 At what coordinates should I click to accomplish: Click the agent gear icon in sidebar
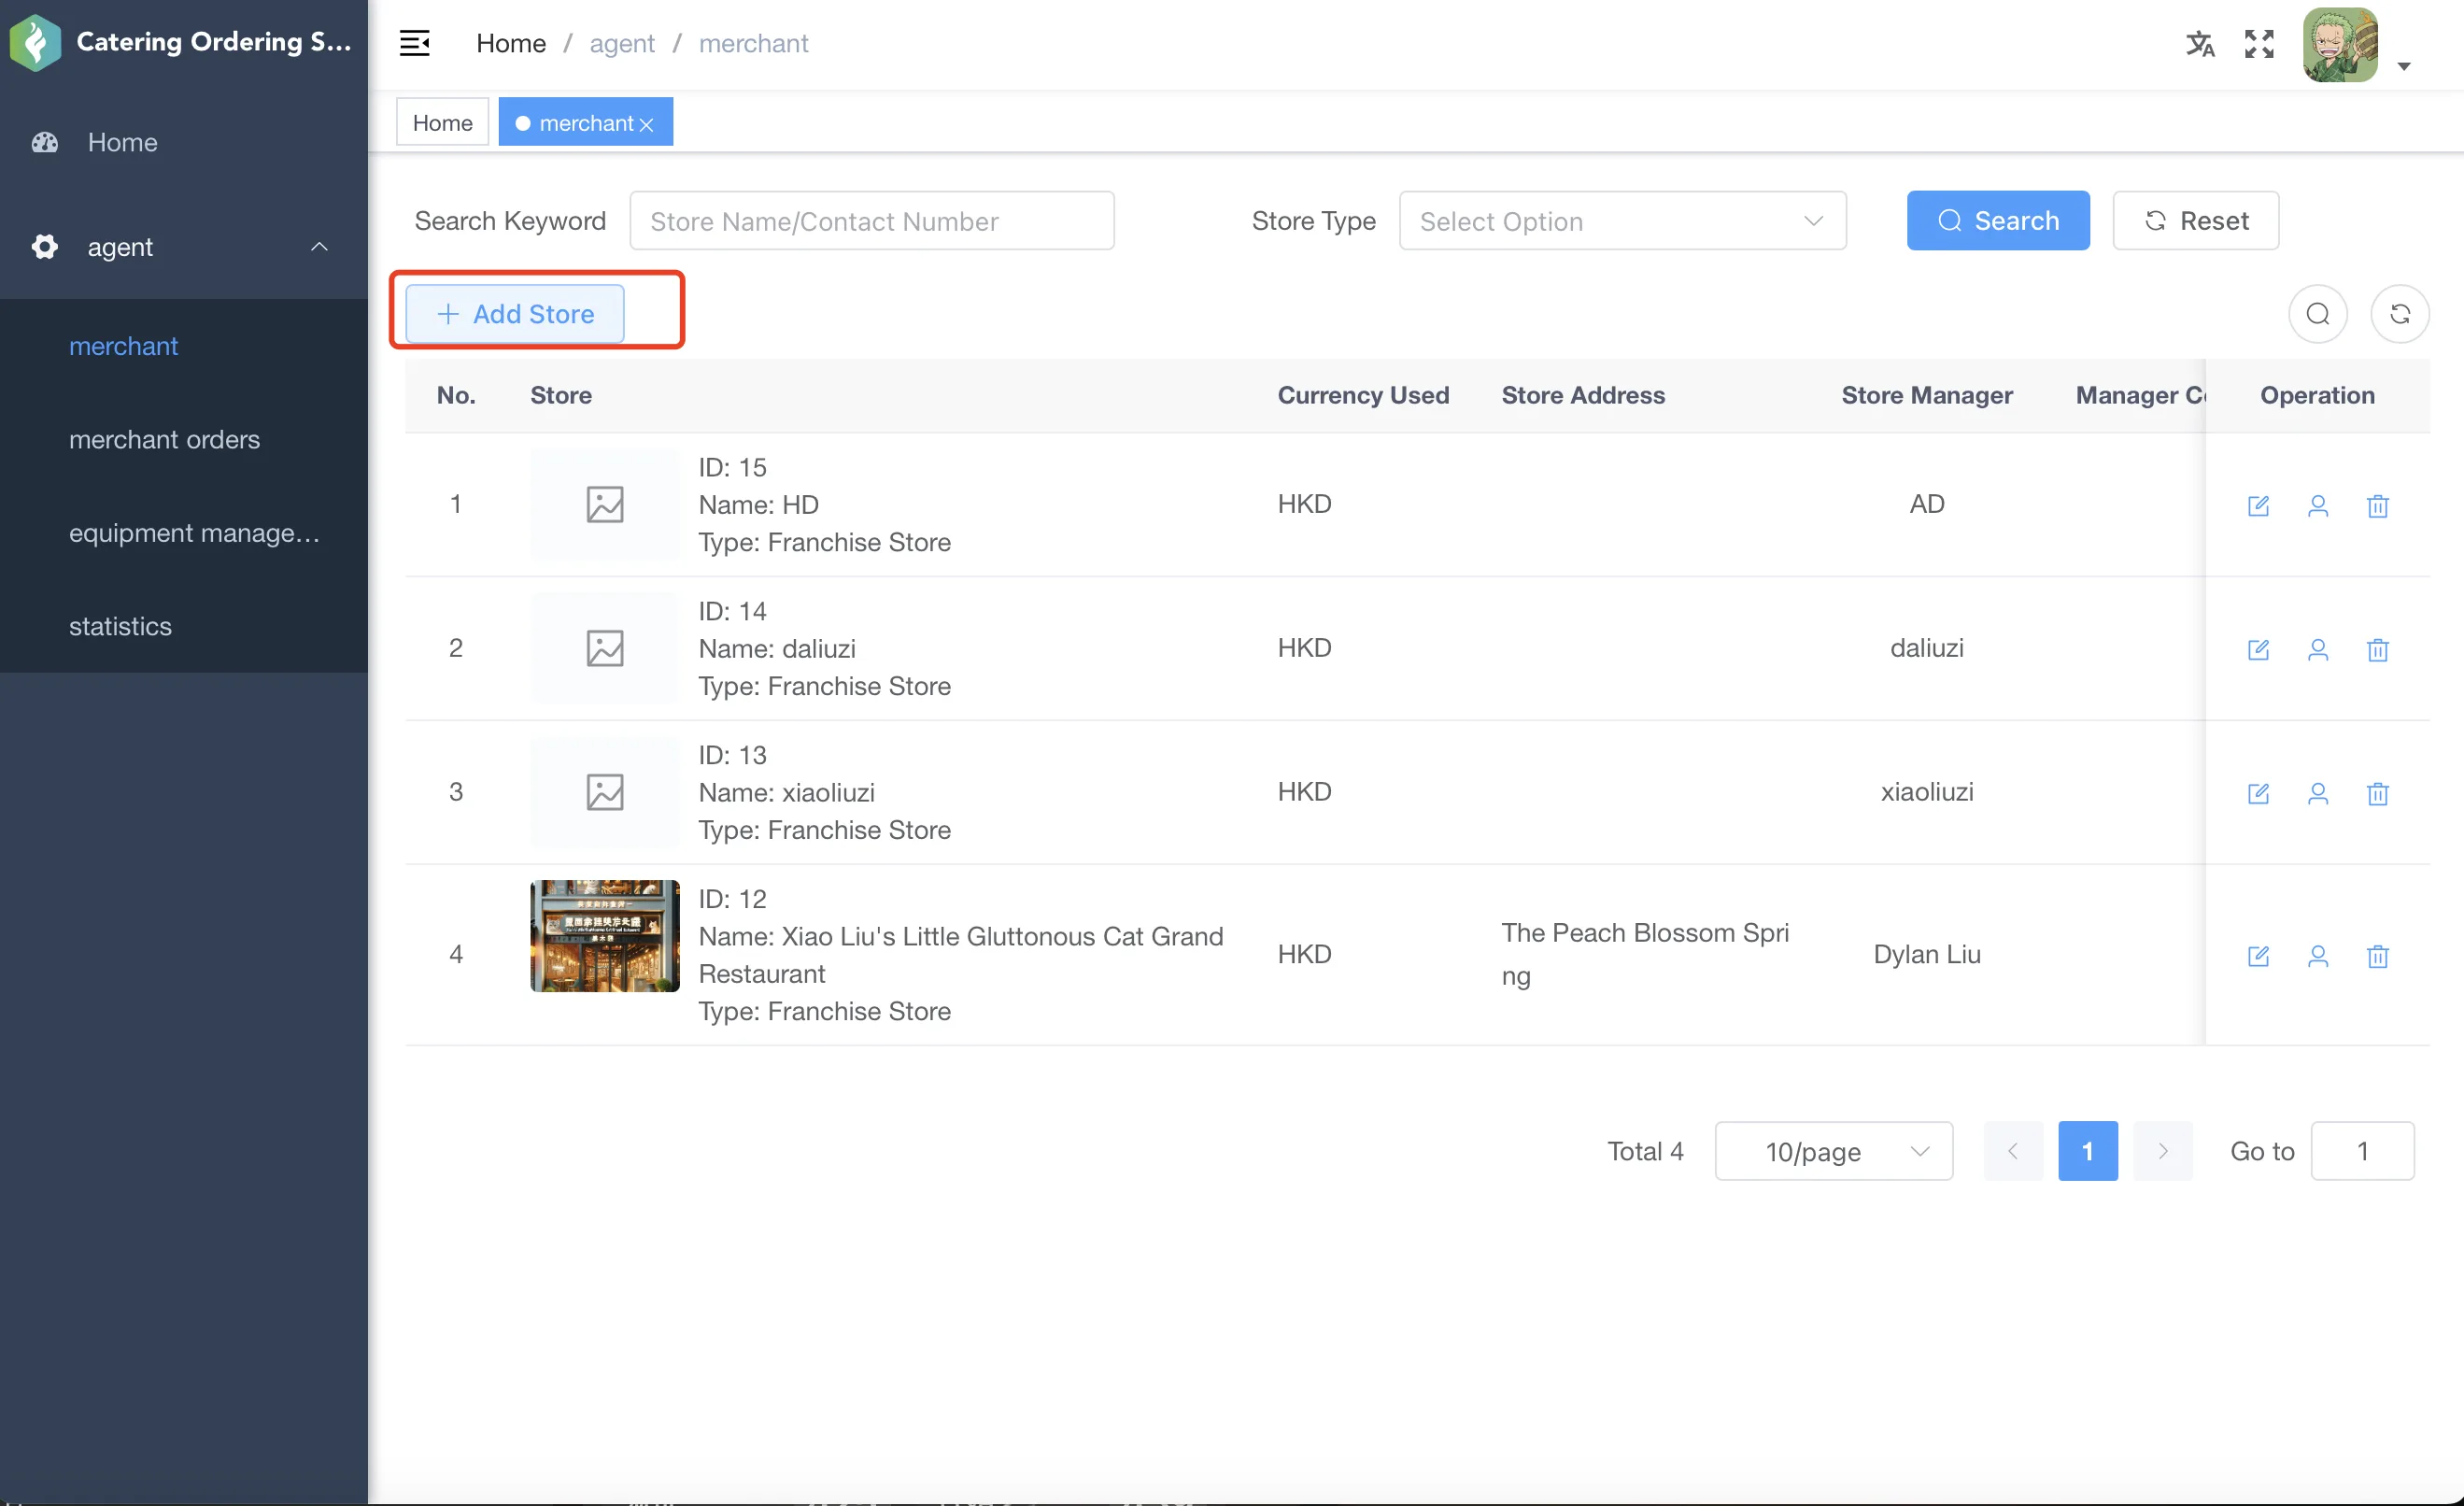click(45, 246)
